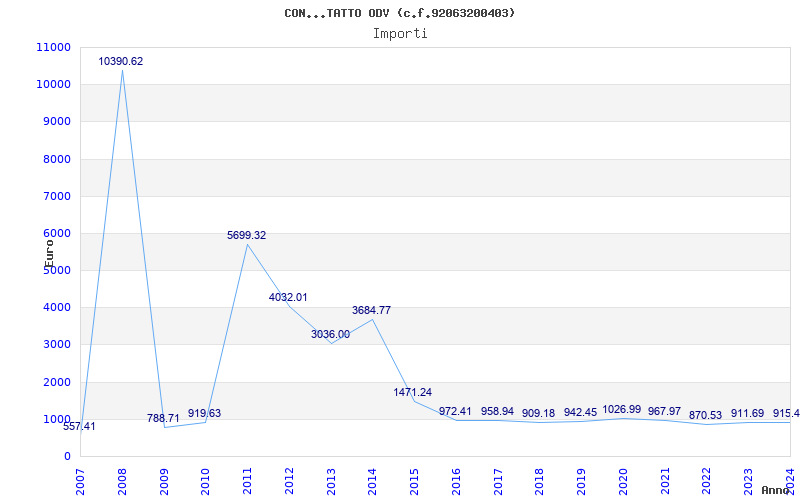Click the 919.63 data point label
800x500 pixels.
(204, 413)
